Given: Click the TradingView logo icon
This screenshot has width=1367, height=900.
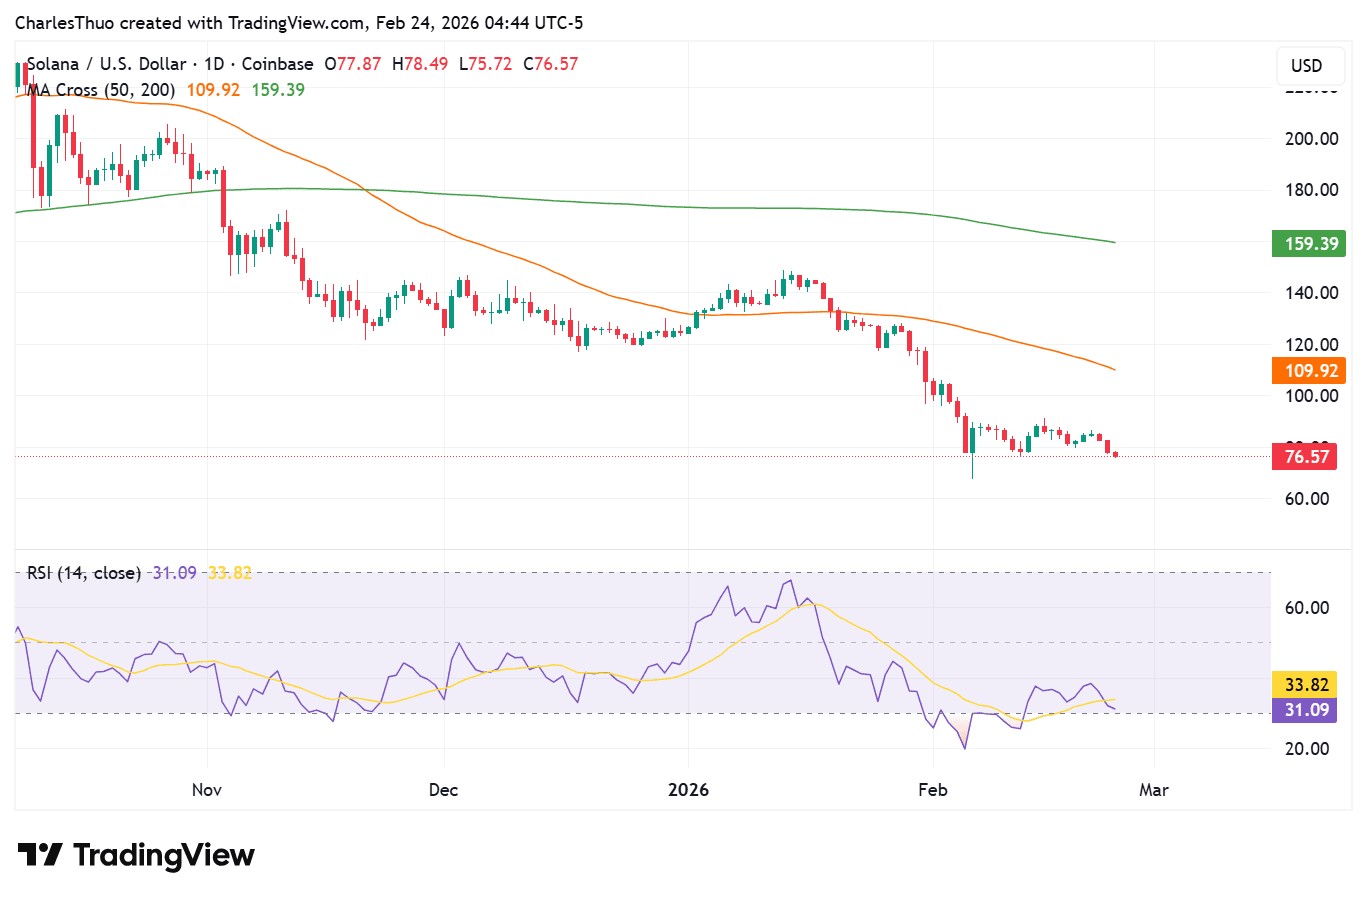Looking at the screenshot, I should point(40,855).
